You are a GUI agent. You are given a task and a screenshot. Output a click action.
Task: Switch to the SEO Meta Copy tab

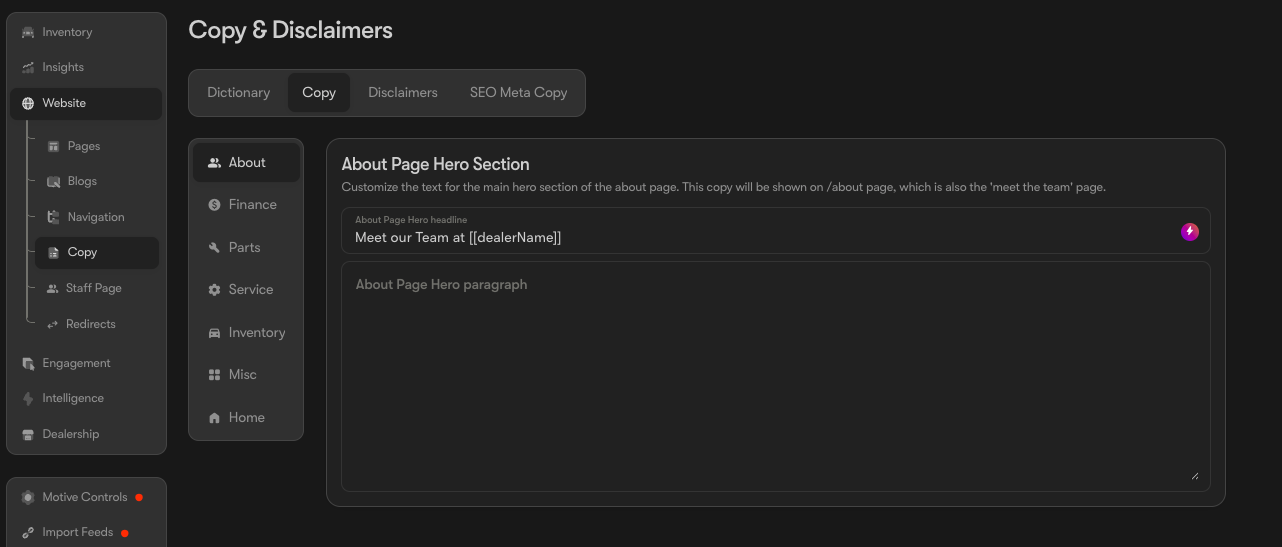518,92
